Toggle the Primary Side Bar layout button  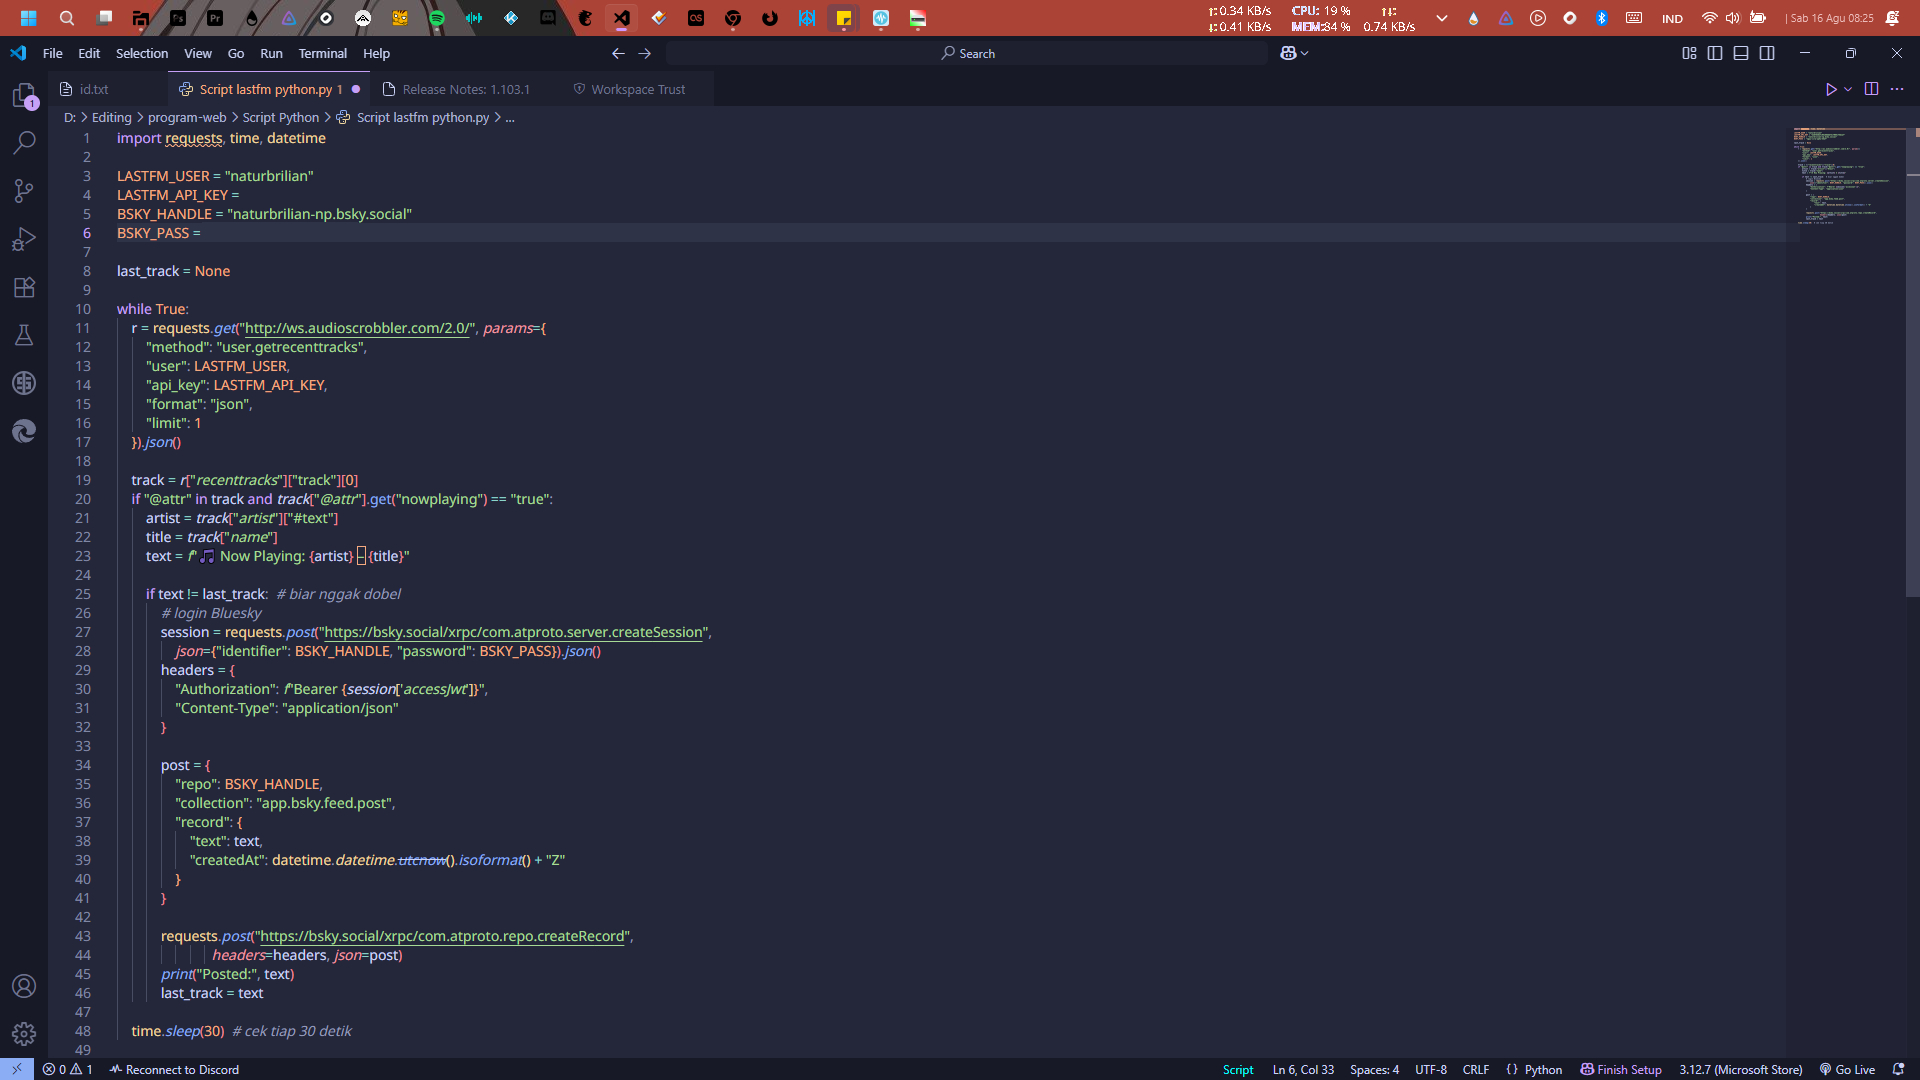pyautogui.click(x=1715, y=53)
